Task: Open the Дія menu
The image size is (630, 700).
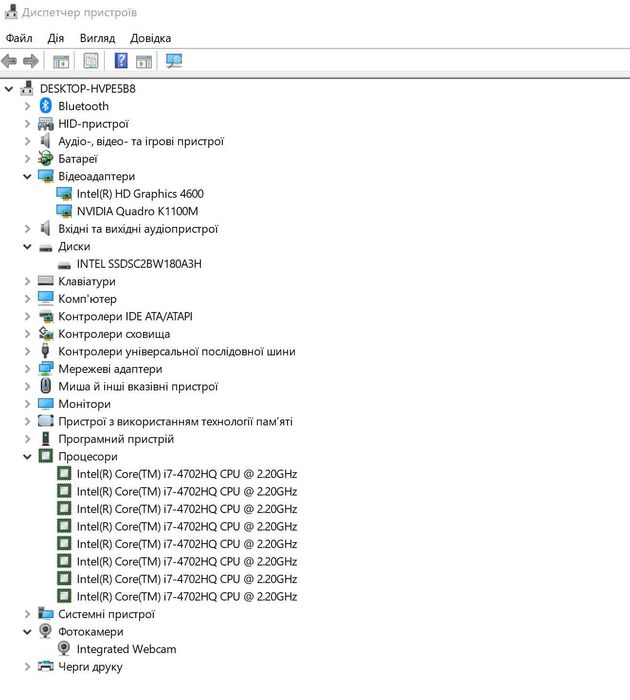Action: pos(56,38)
